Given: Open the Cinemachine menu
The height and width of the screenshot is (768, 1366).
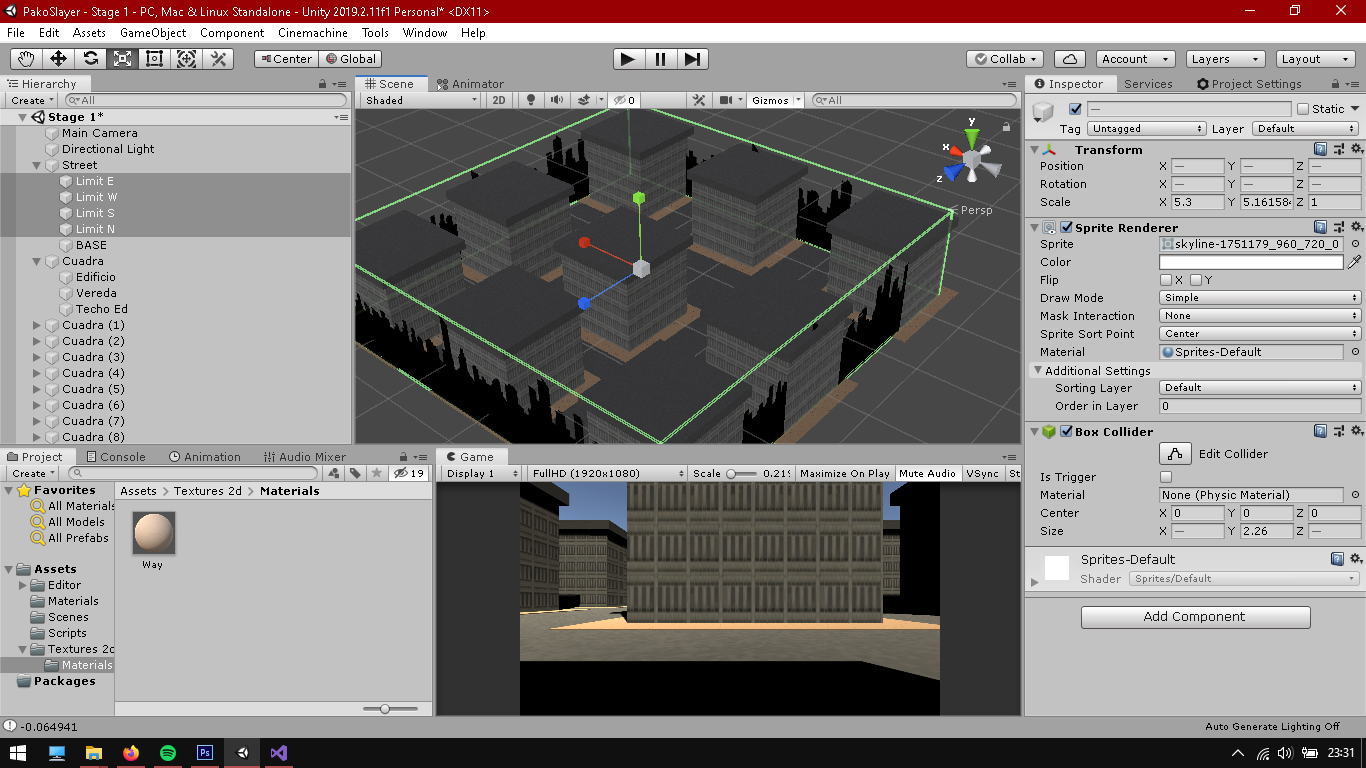Looking at the screenshot, I should click(x=313, y=32).
